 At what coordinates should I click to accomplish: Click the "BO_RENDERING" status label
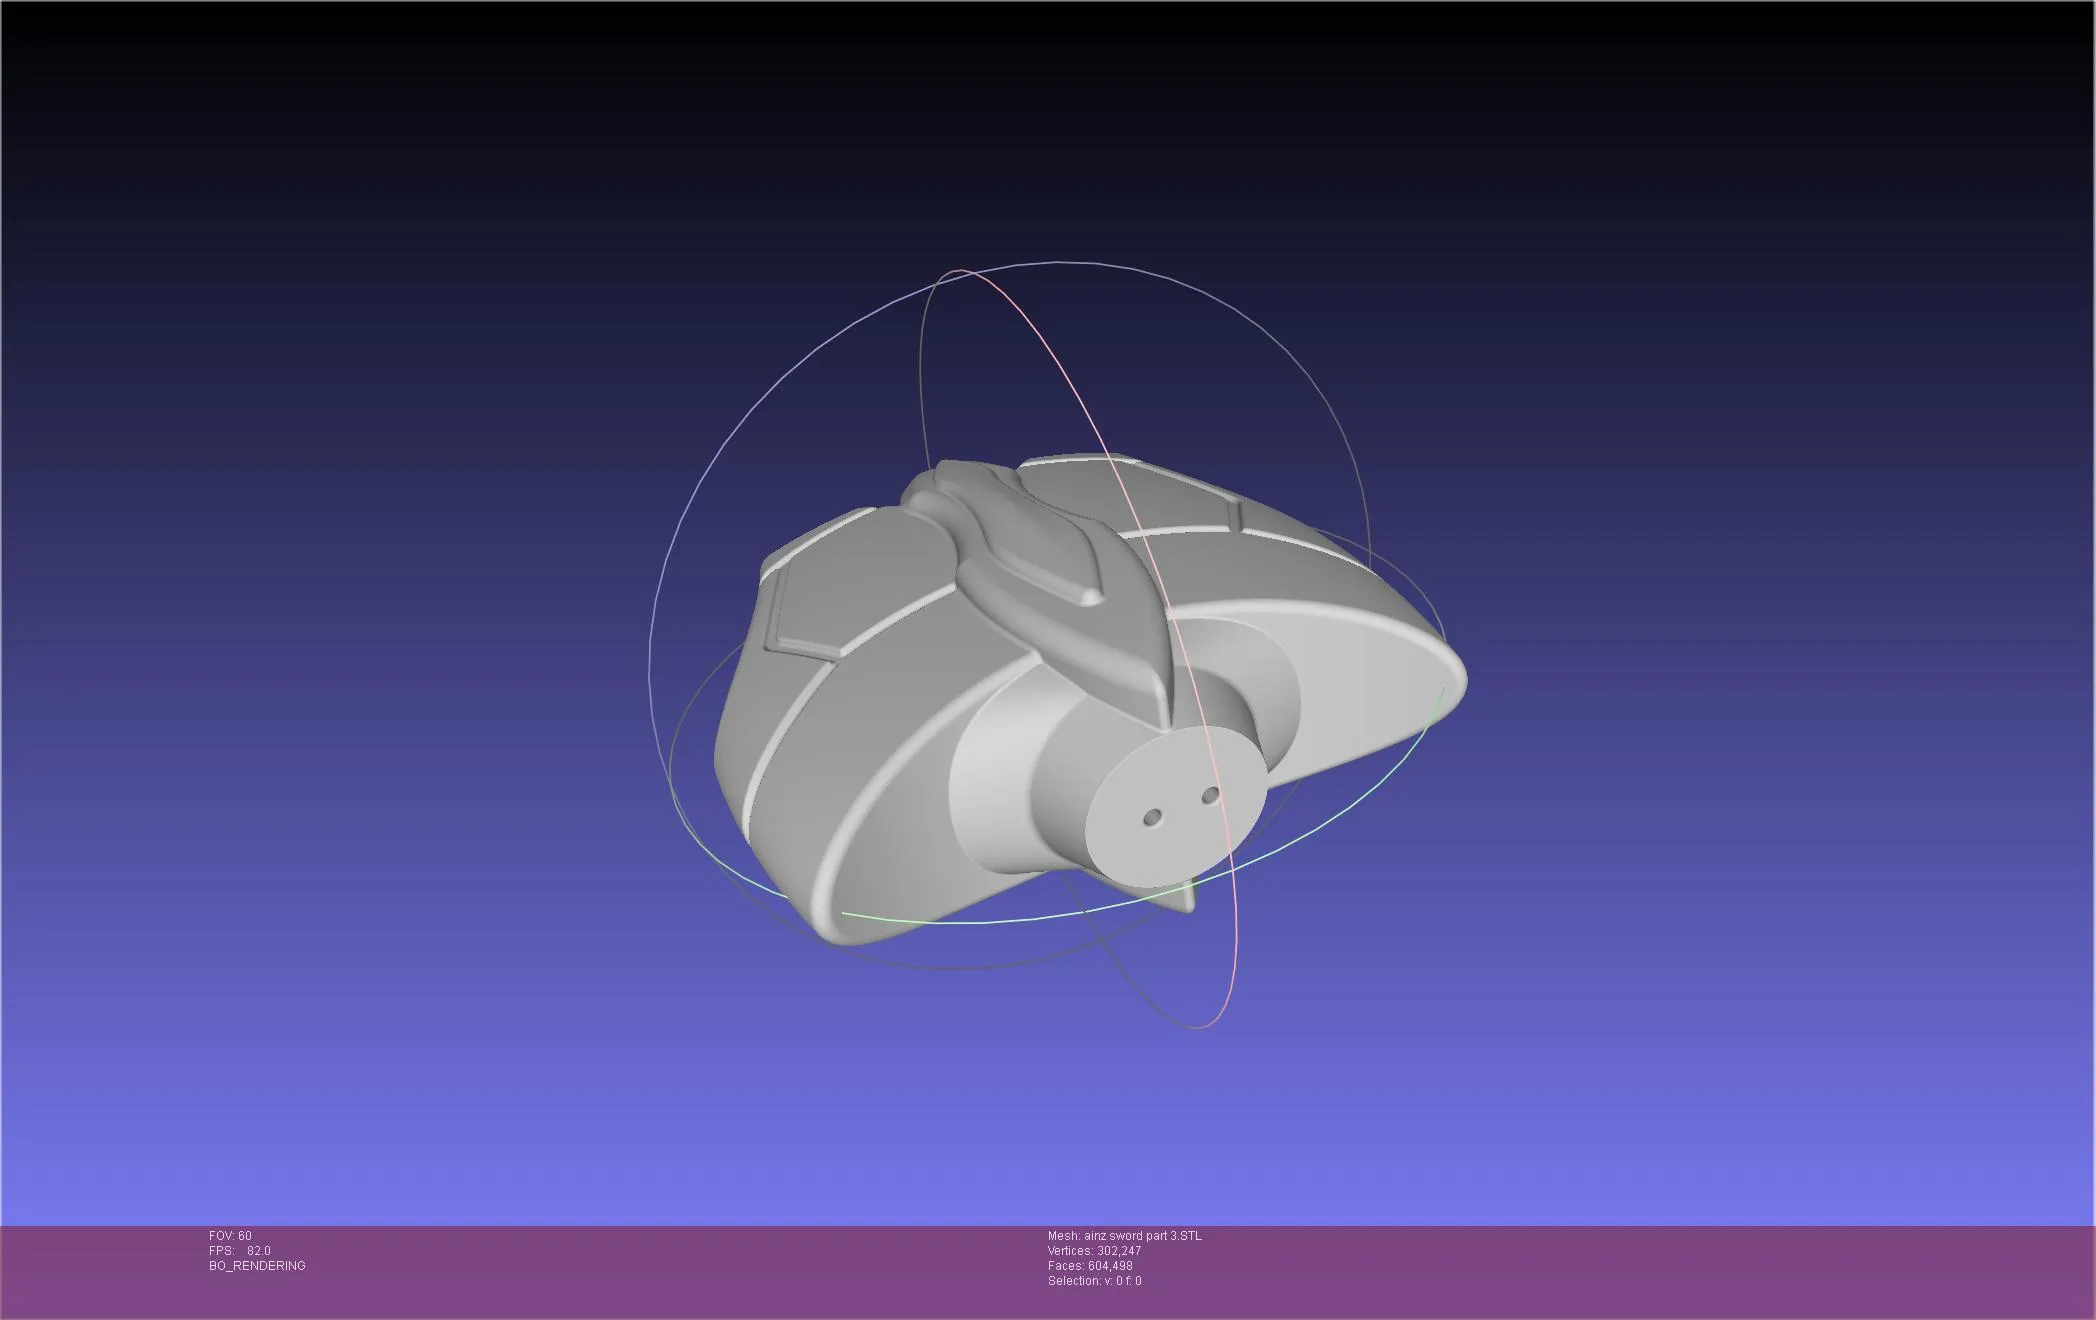(x=257, y=1266)
